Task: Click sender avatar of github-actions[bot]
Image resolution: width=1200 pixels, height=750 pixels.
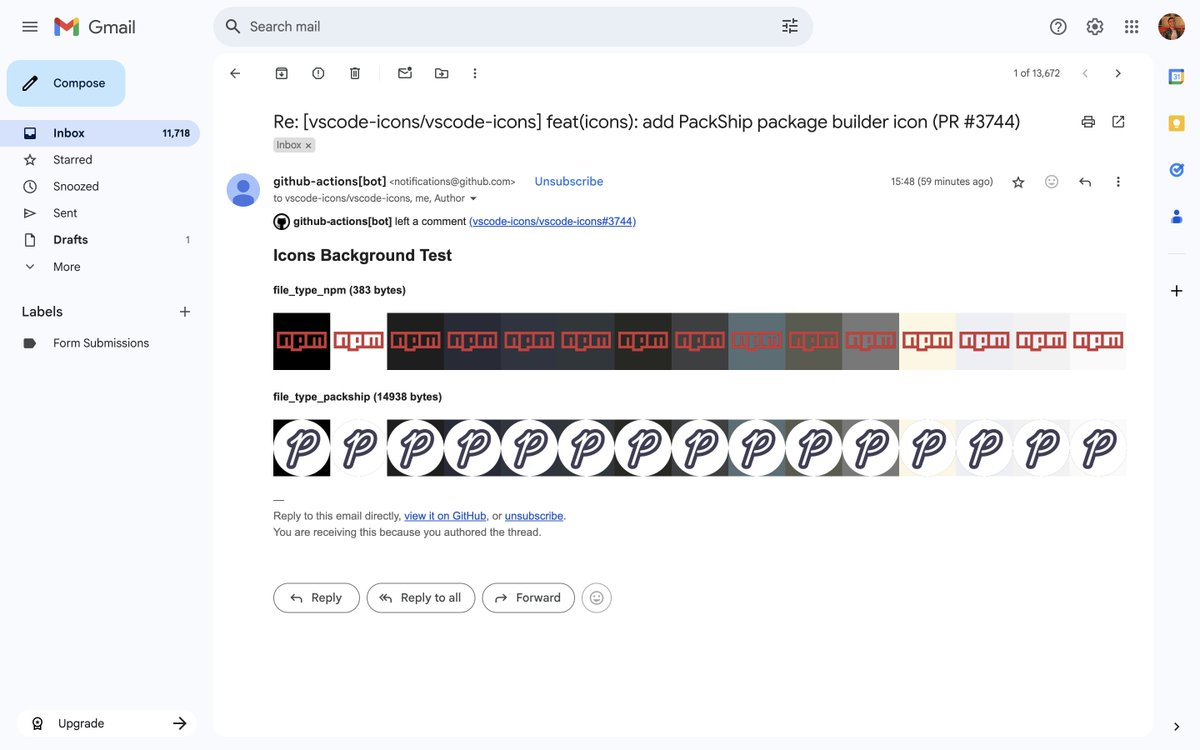Action: tap(243, 190)
